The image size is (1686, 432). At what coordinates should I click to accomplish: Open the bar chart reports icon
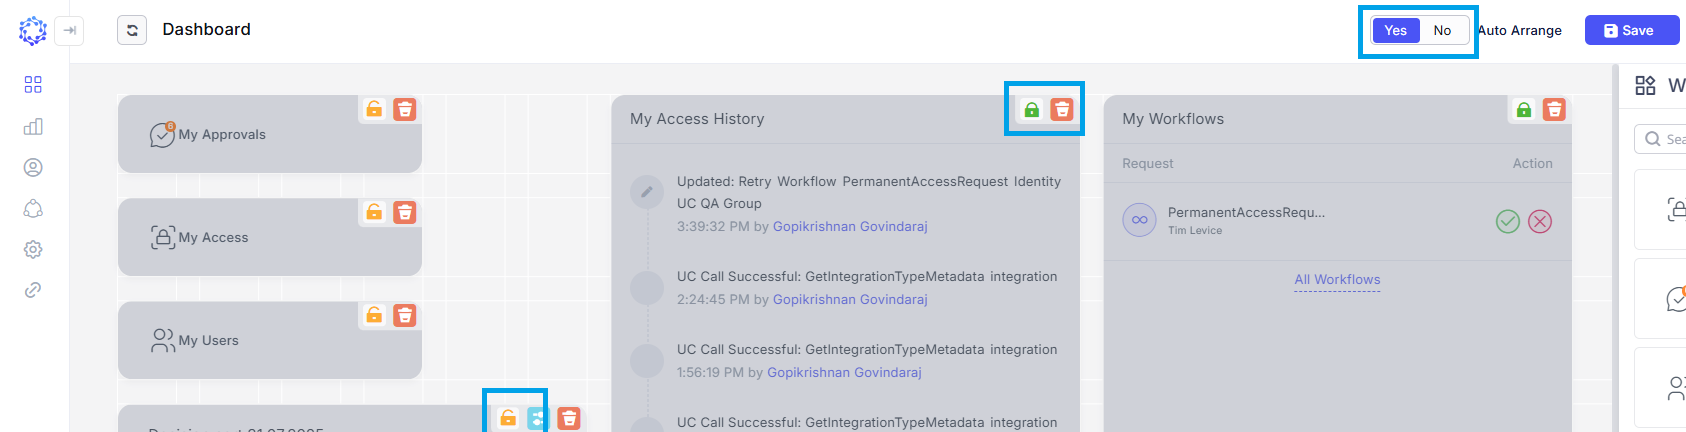33,126
